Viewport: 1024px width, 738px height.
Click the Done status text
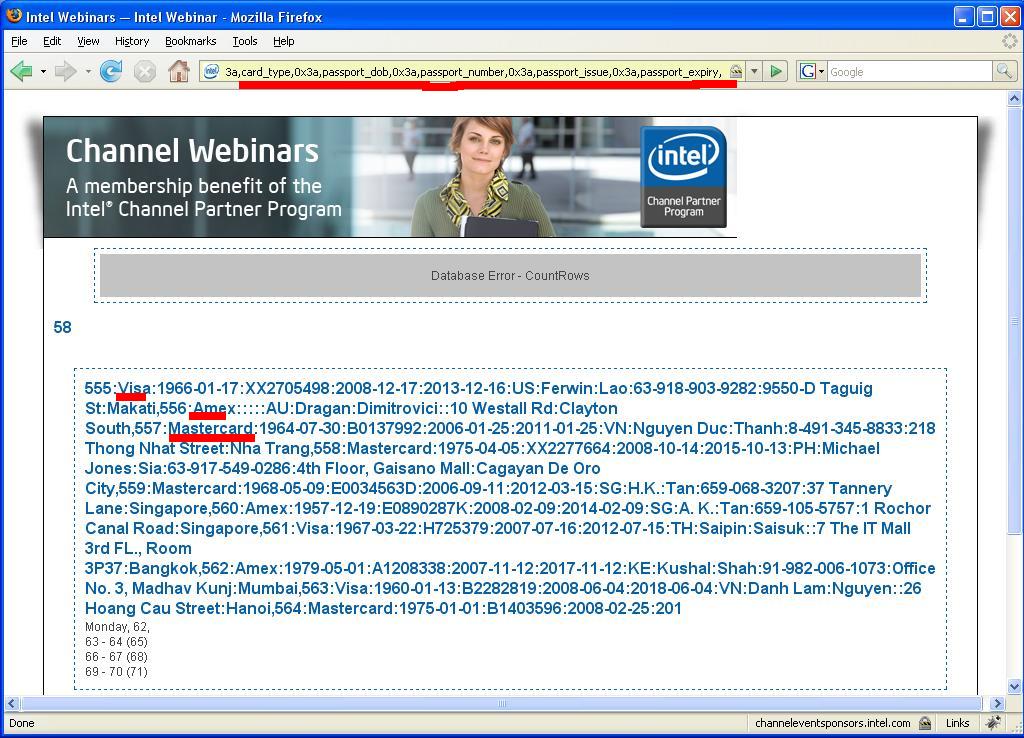tap(22, 723)
